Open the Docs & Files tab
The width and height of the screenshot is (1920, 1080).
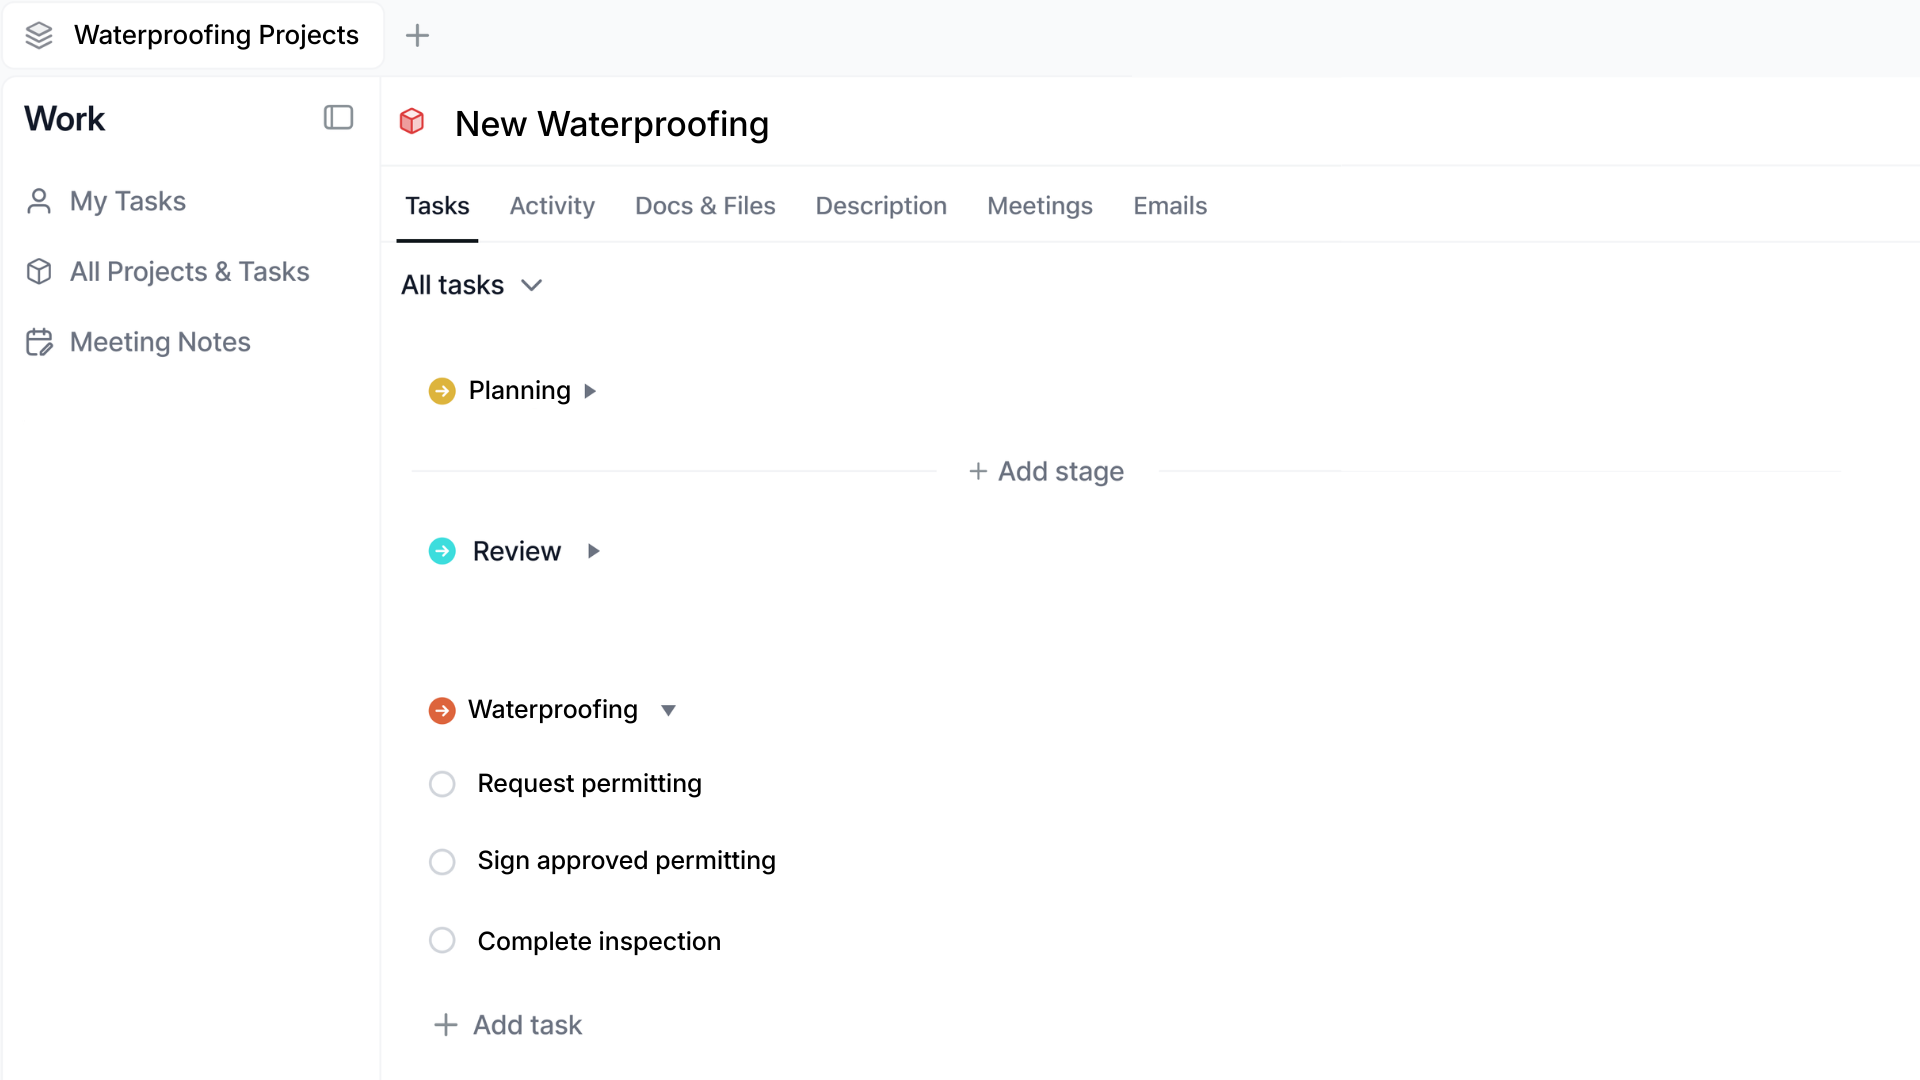(x=705, y=205)
